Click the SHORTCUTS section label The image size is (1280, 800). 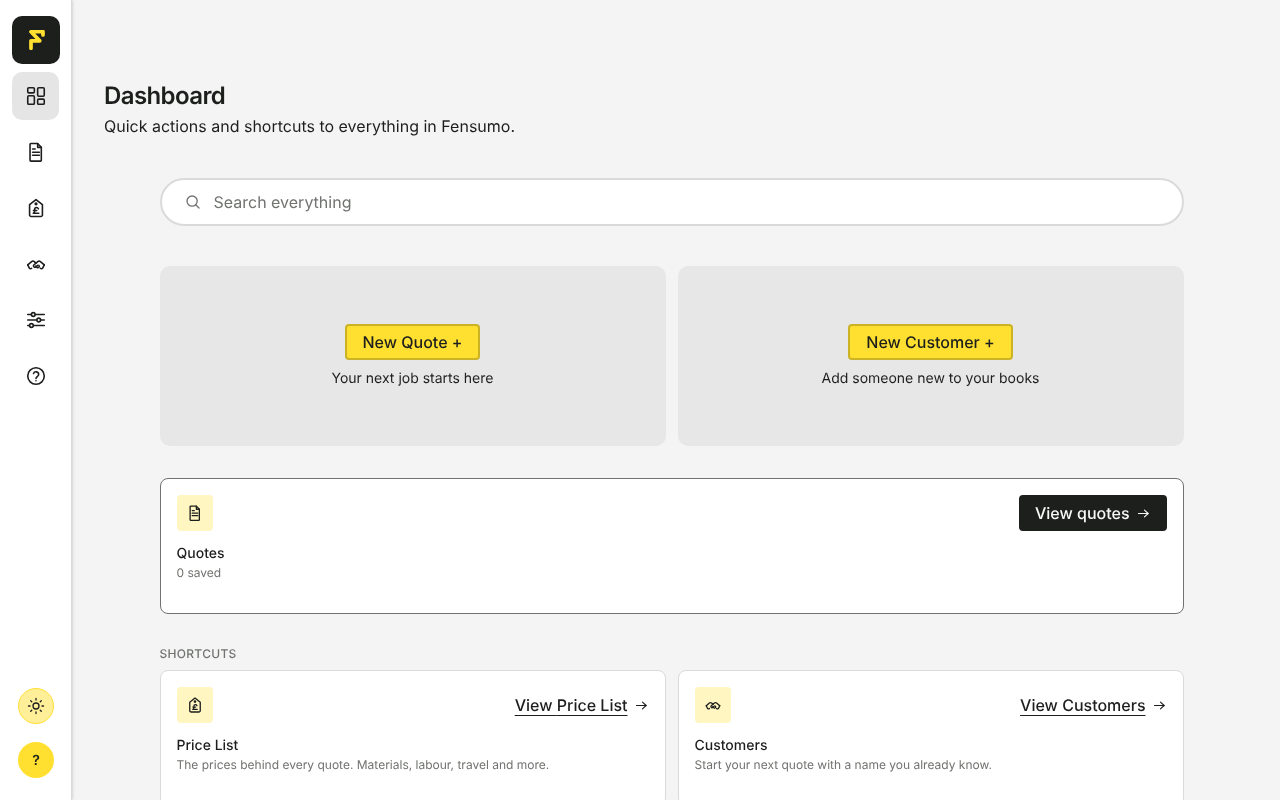click(x=198, y=654)
